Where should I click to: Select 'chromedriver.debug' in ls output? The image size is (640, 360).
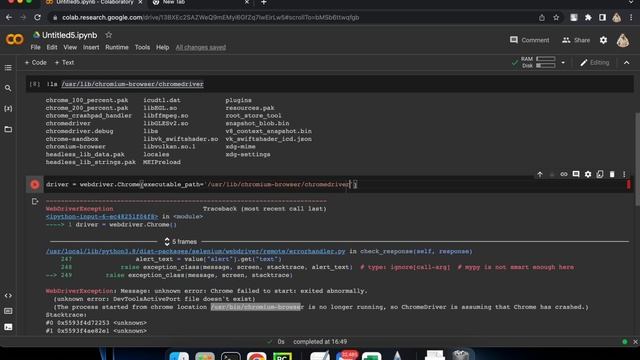(80, 131)
